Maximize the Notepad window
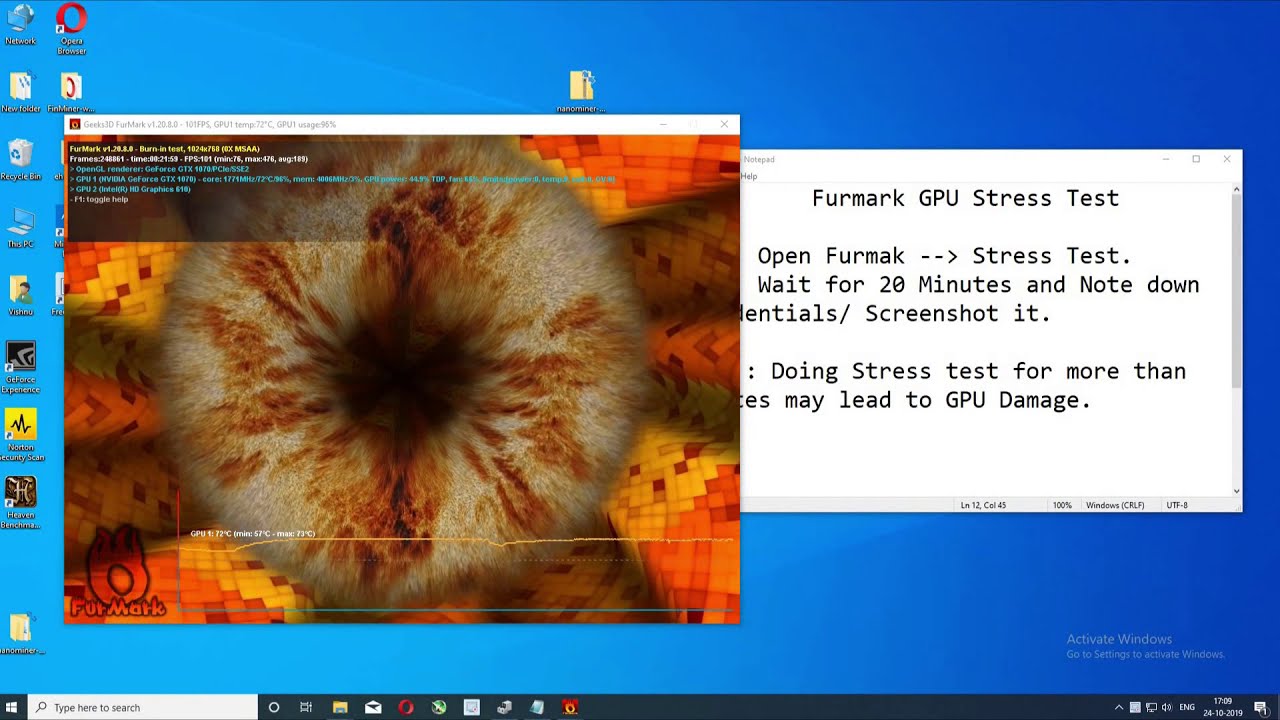The height and width of the screenshot is (720, 1280). 1196,159
